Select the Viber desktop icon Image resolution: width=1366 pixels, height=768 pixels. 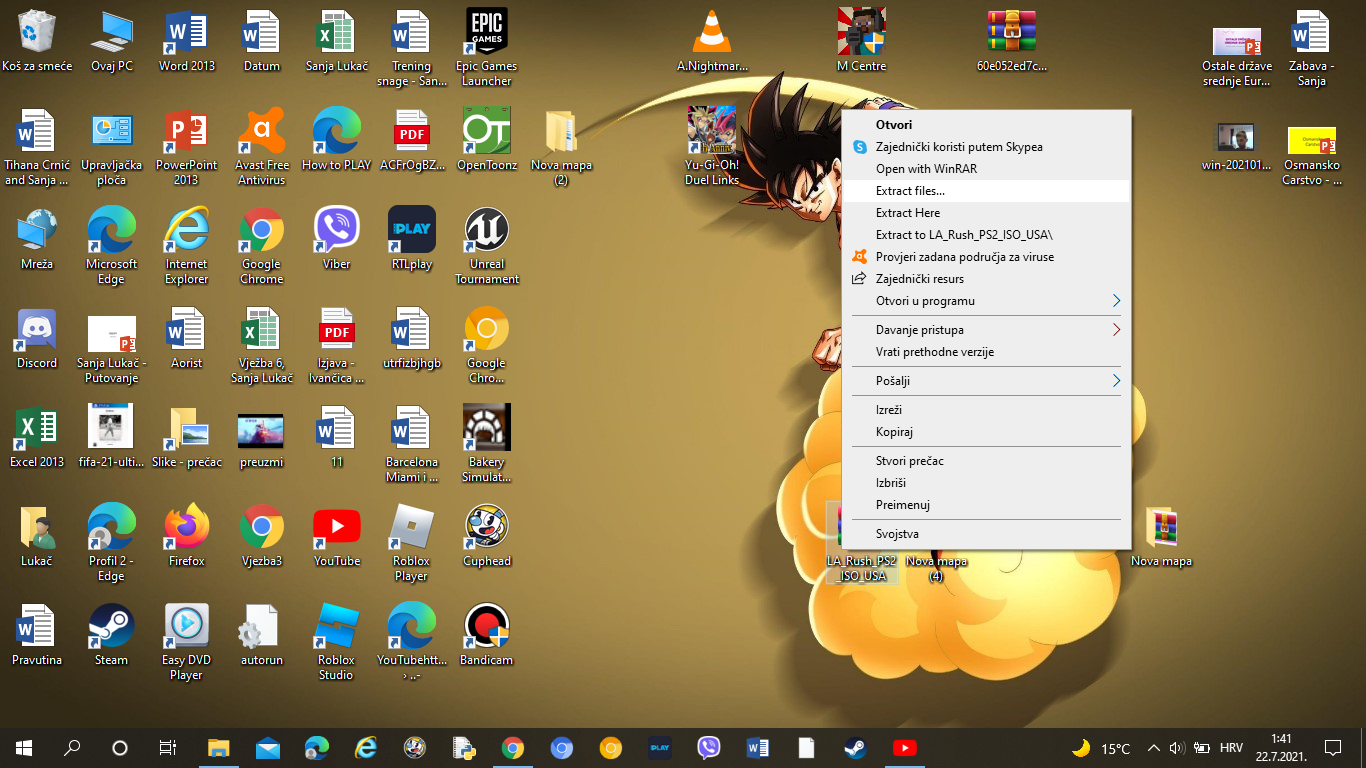(337, 239)
